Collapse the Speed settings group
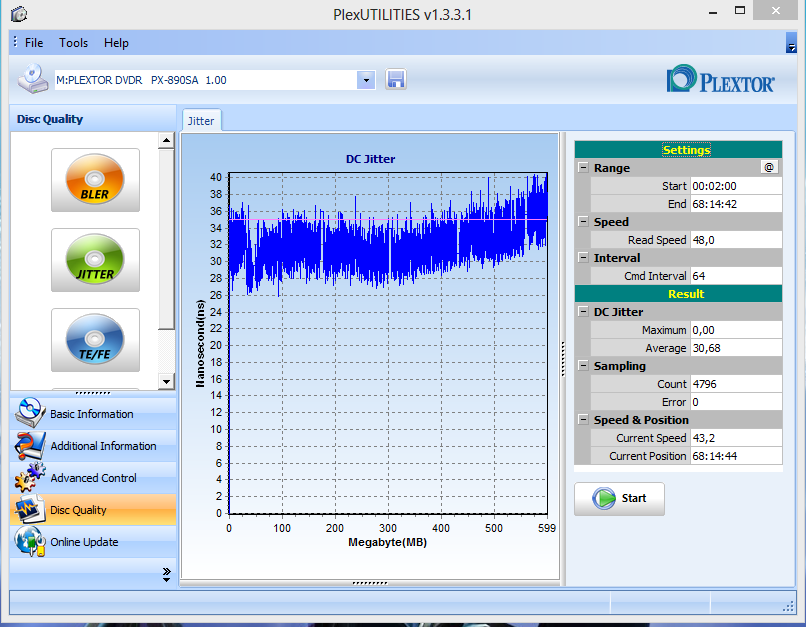Viewport: 806px width, 627px height. tap(583, 222)
